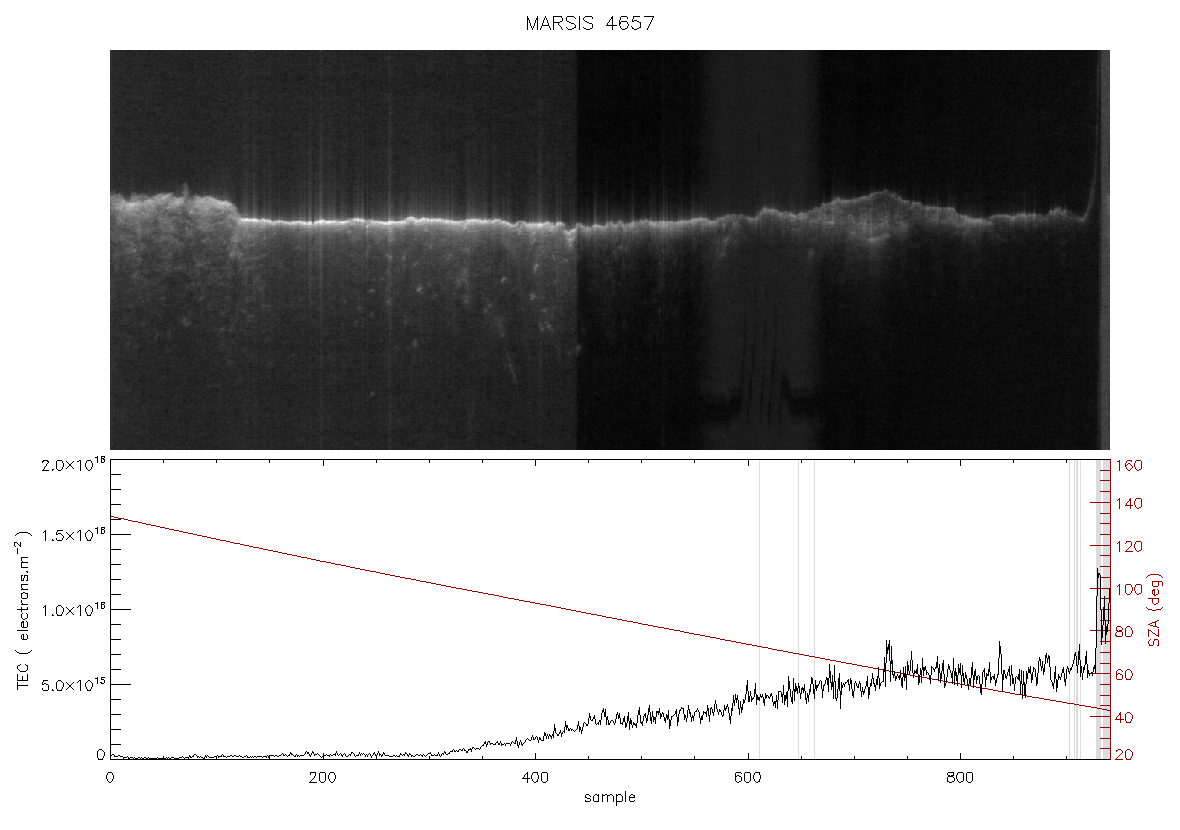
Task: Click the 400 sample tick label
Action: tap(535, 778)
